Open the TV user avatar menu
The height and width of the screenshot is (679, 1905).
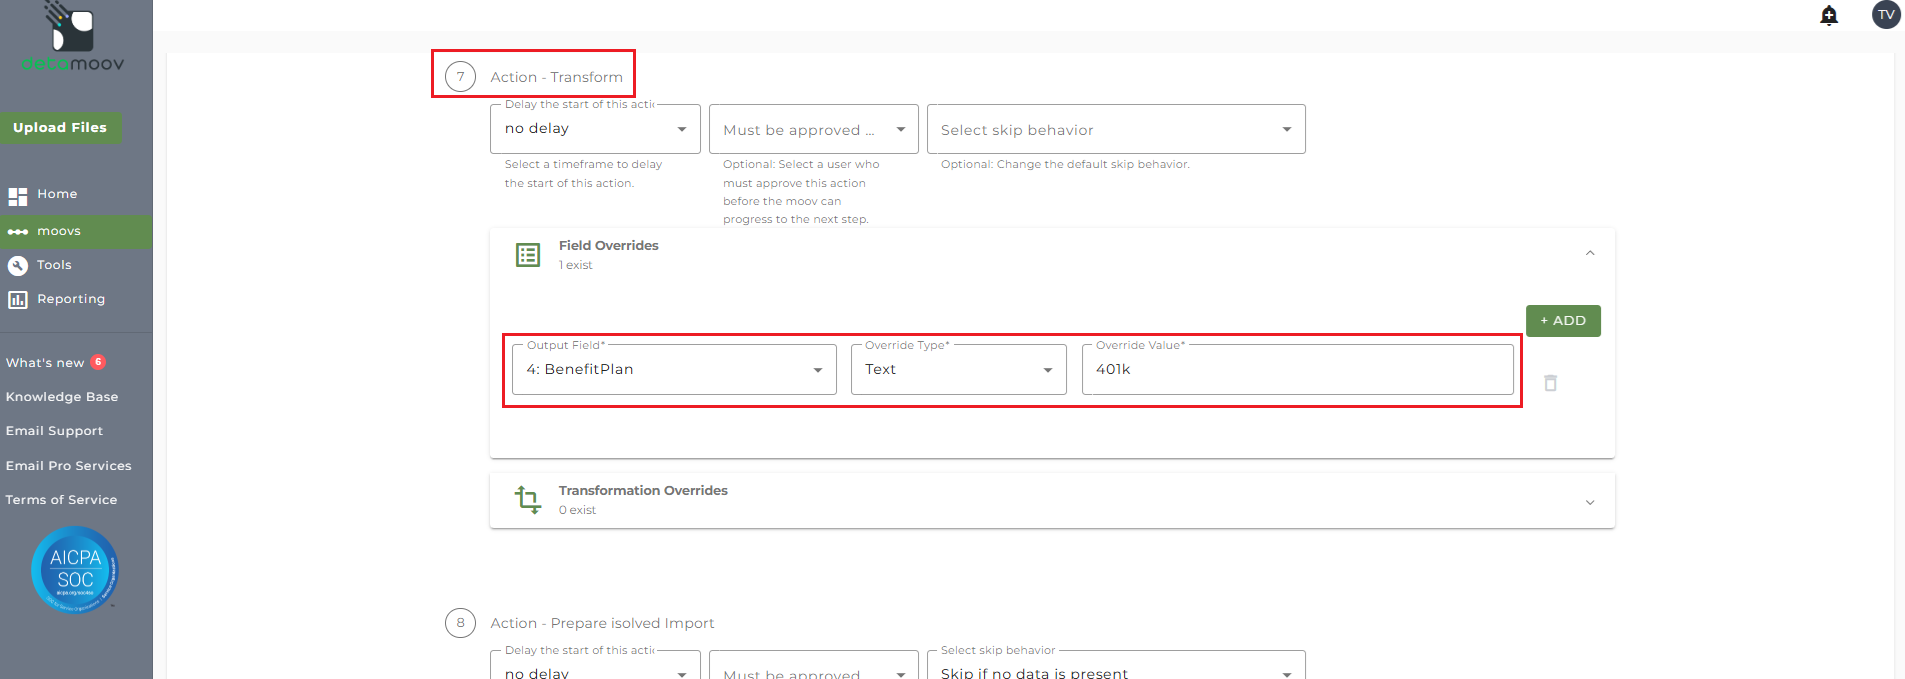[x=1885, y=15]
